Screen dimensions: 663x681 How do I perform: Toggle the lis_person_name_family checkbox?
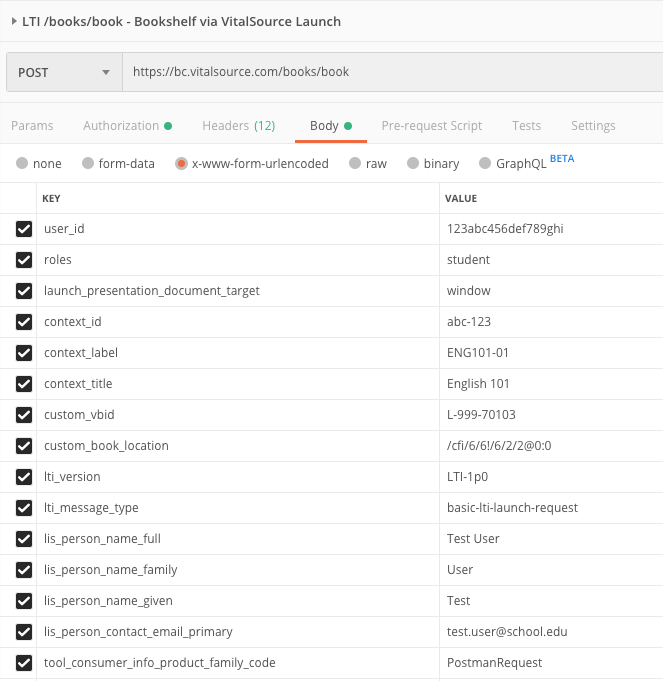24,570
